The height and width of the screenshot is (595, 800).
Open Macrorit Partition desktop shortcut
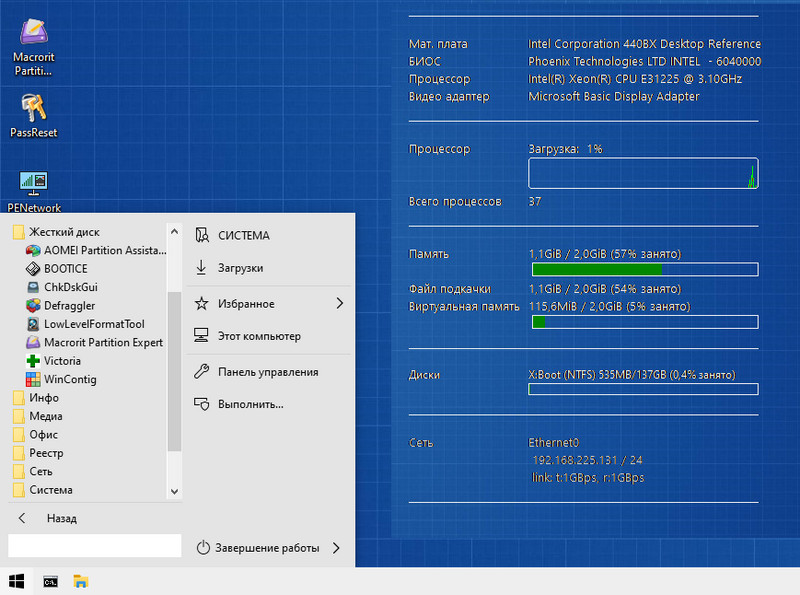click(x=34, y=47)
